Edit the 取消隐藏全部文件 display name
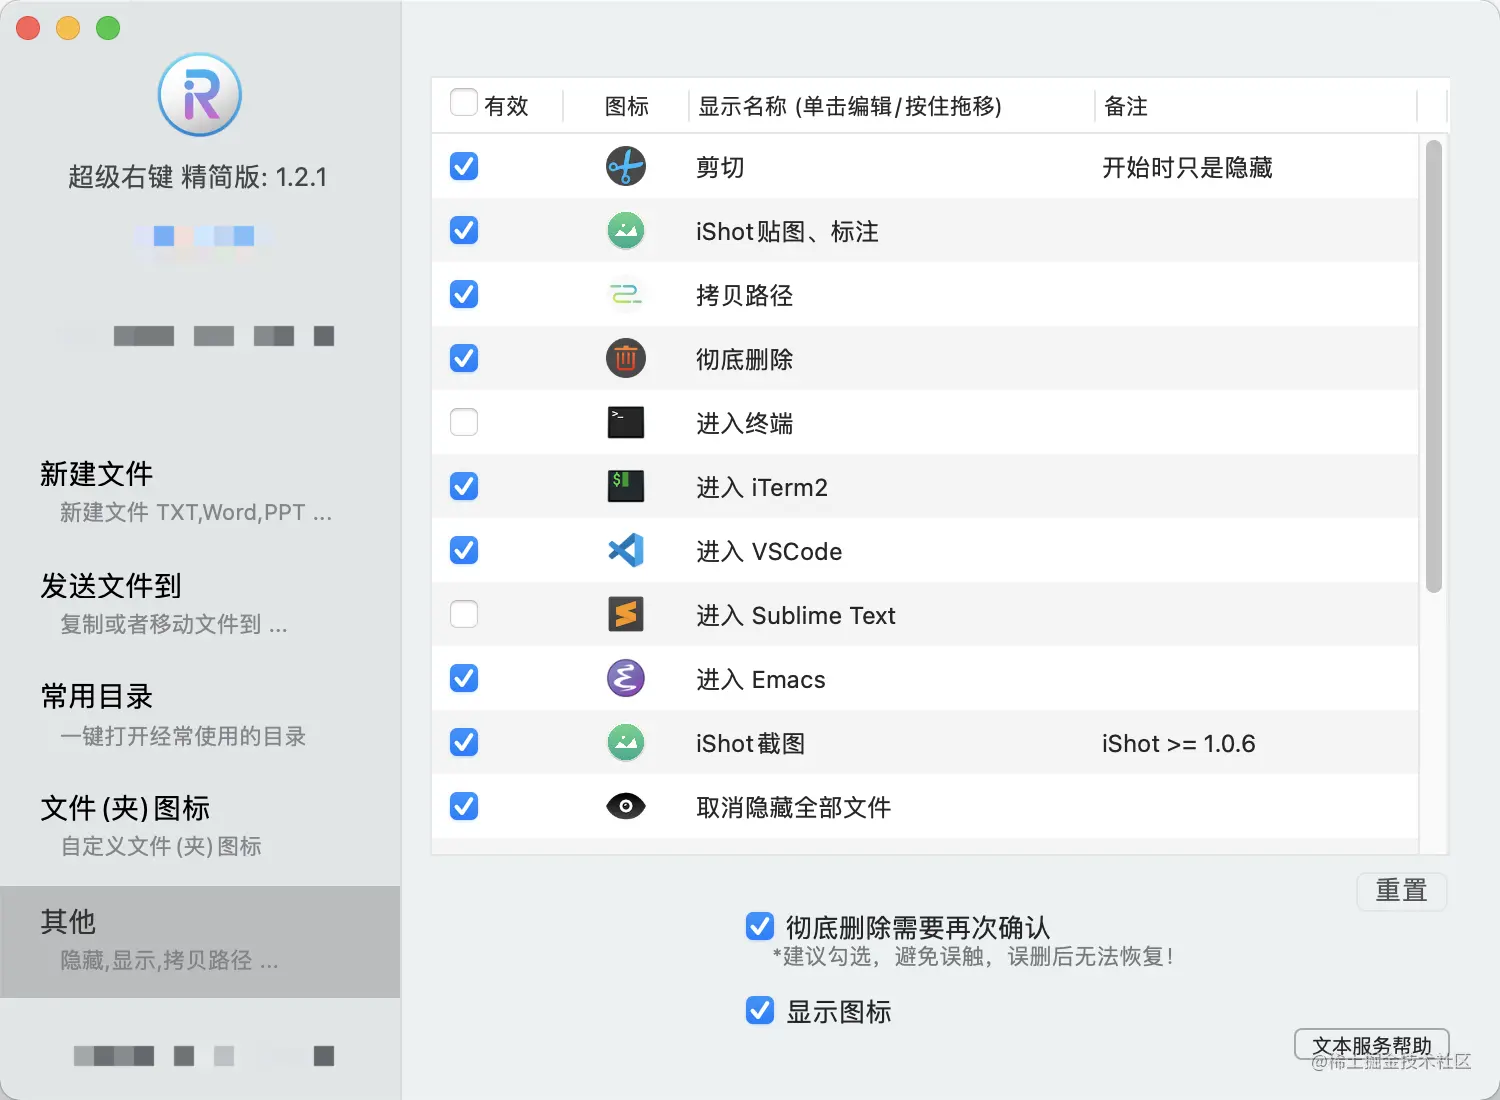 (x=793, y=807)
